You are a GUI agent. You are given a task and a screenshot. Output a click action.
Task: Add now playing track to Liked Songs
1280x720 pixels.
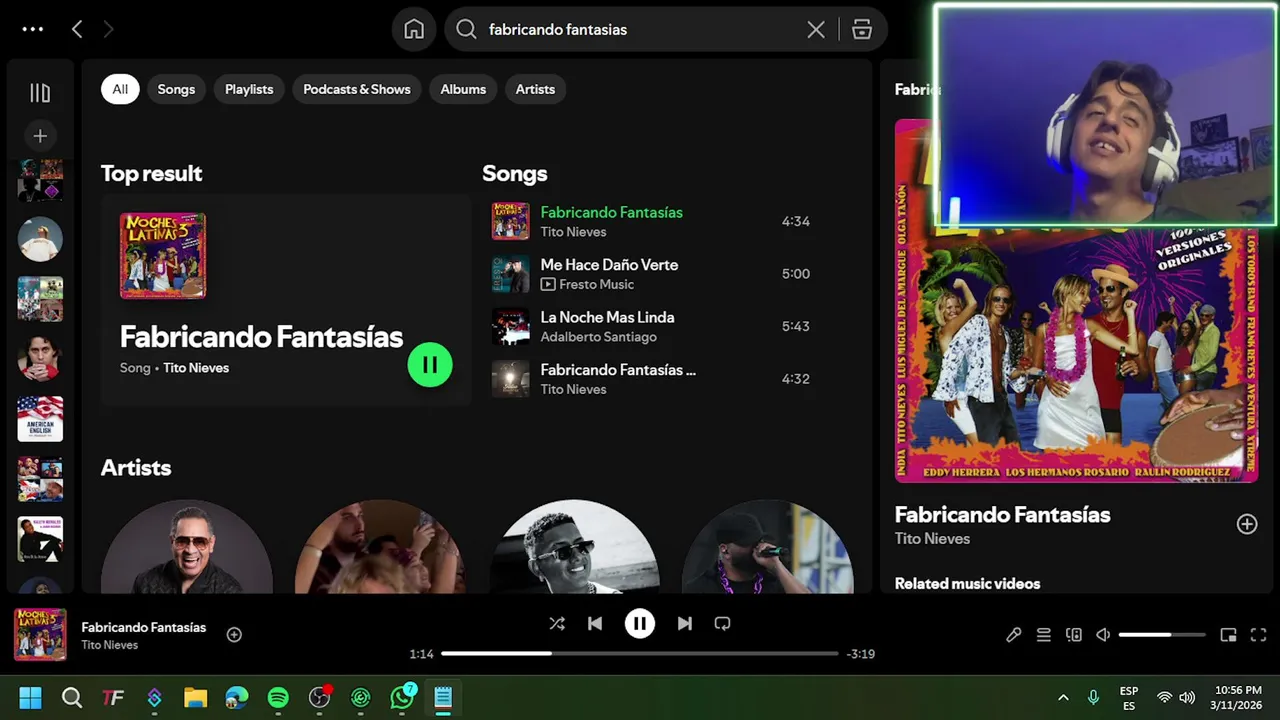[234, 634]
